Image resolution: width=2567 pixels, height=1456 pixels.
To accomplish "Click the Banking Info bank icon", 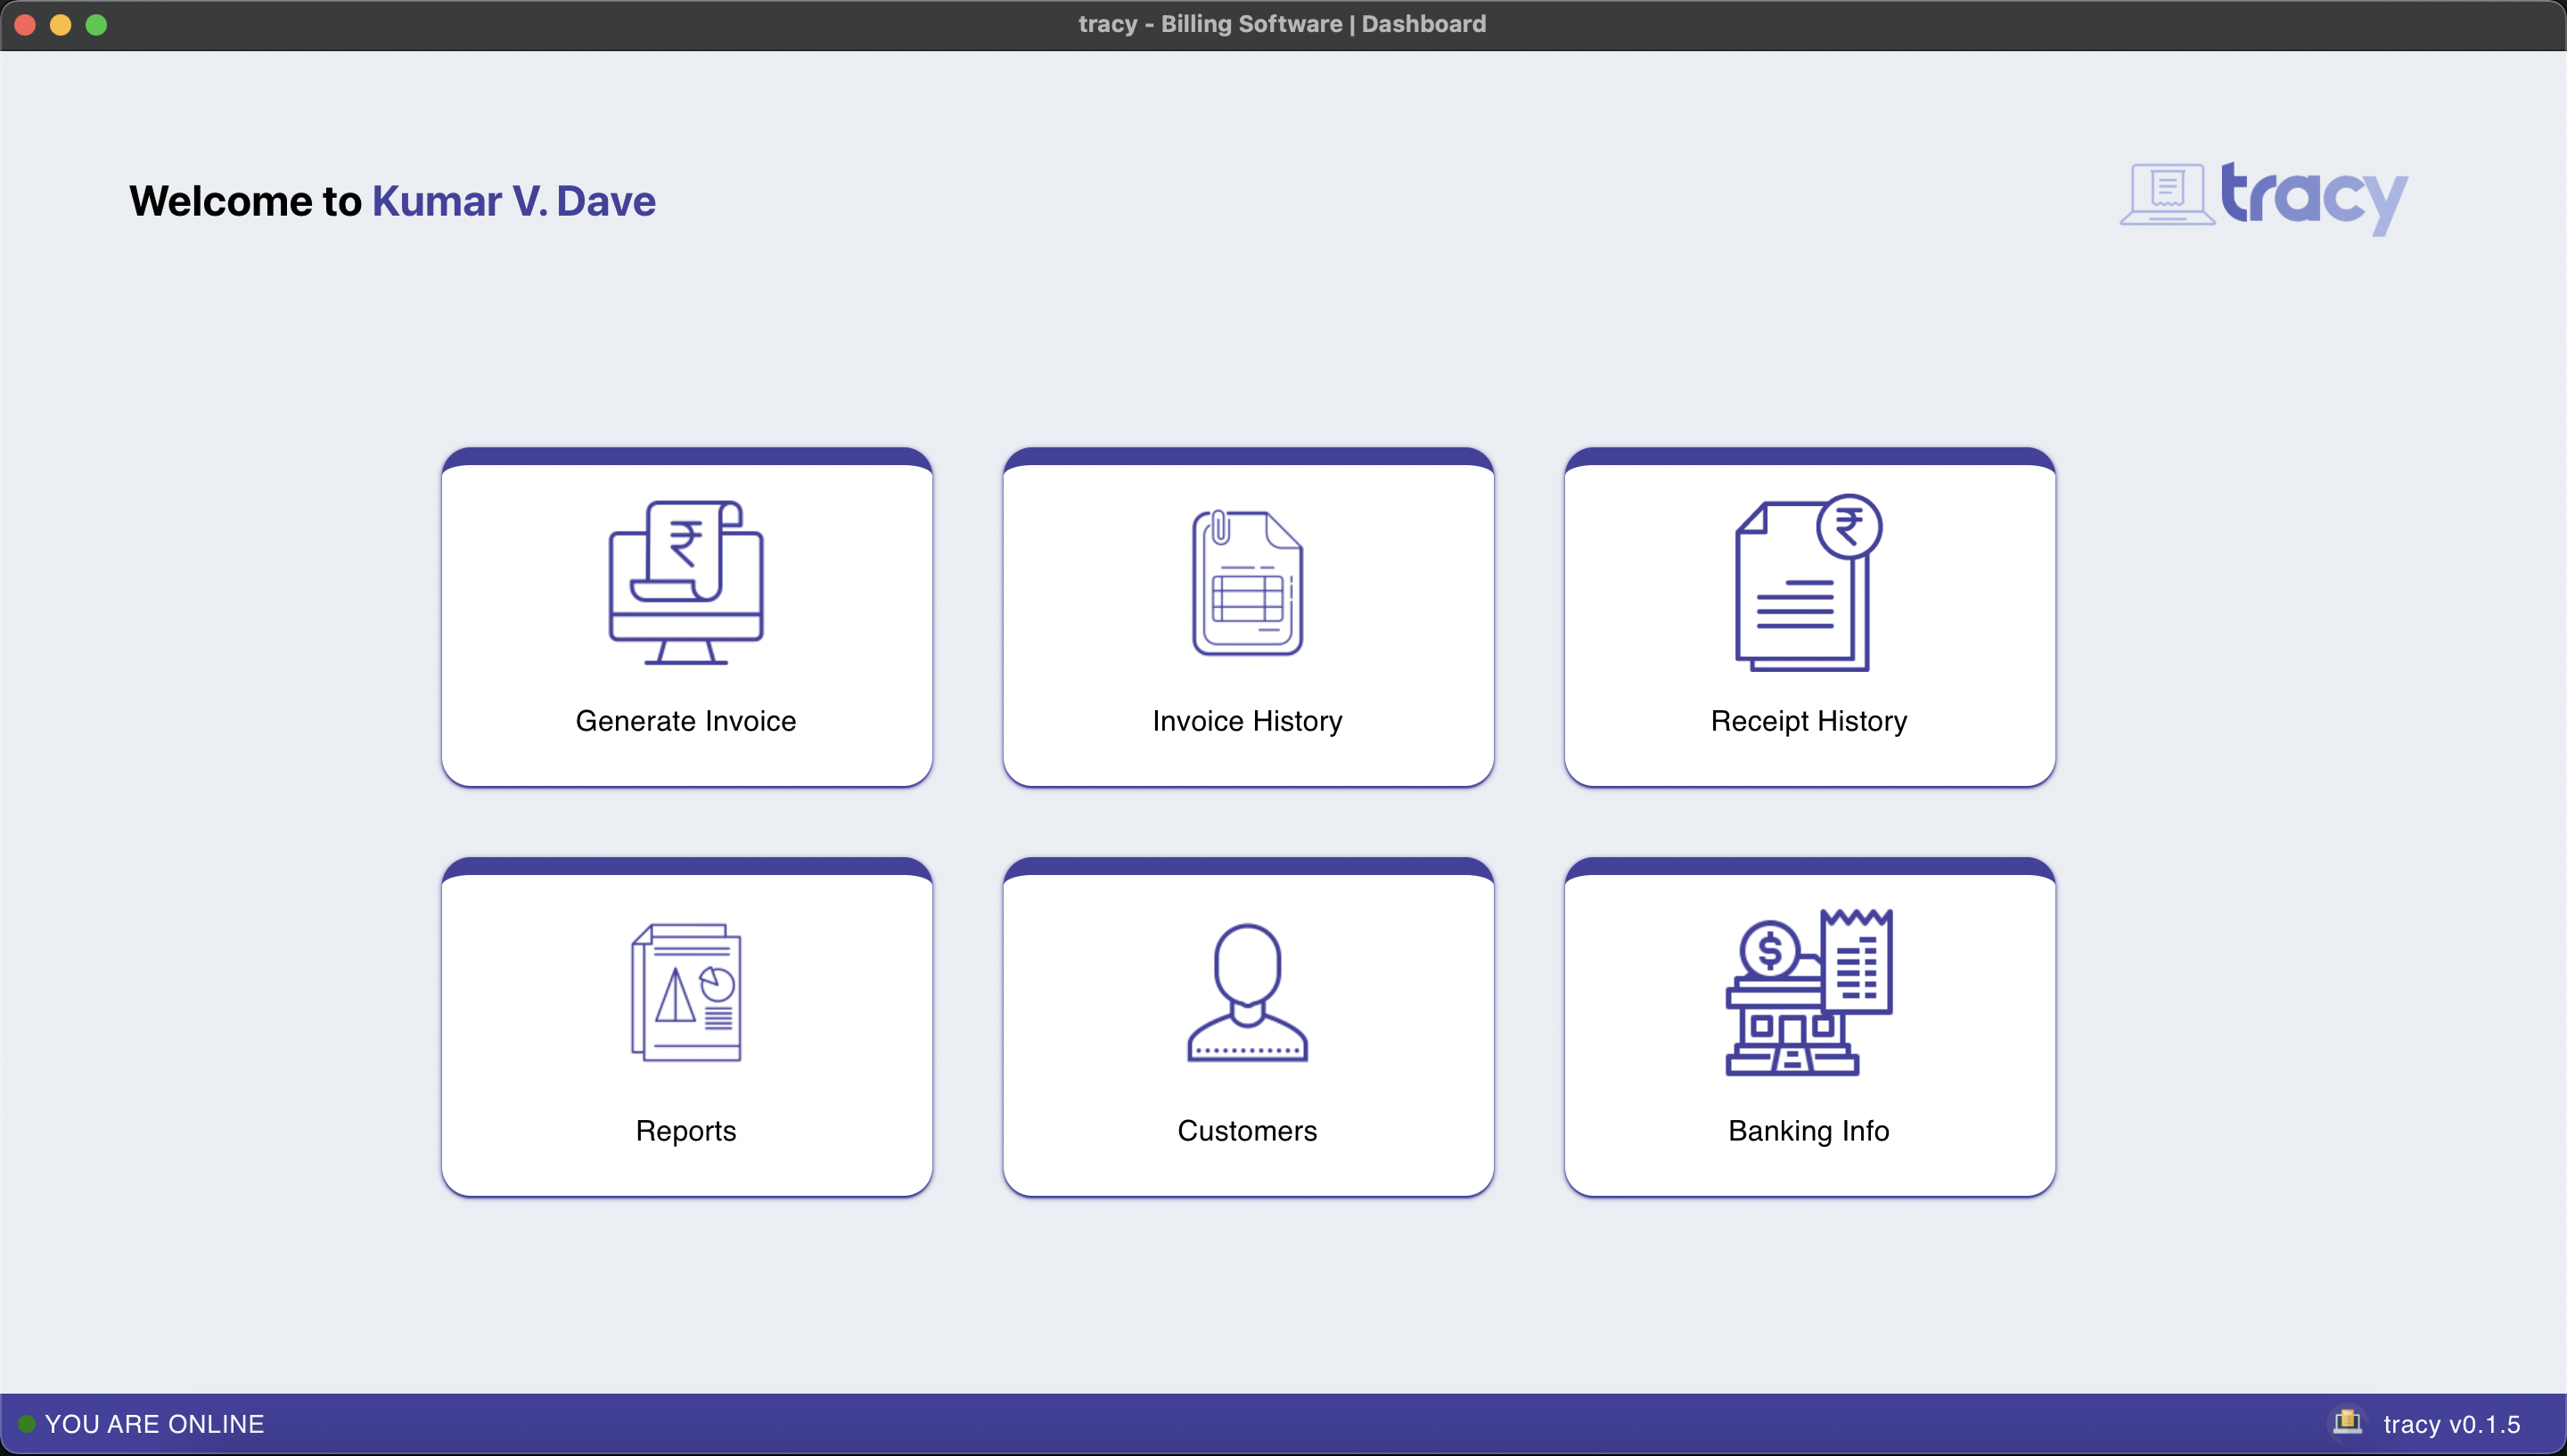I will point(1808,992).
